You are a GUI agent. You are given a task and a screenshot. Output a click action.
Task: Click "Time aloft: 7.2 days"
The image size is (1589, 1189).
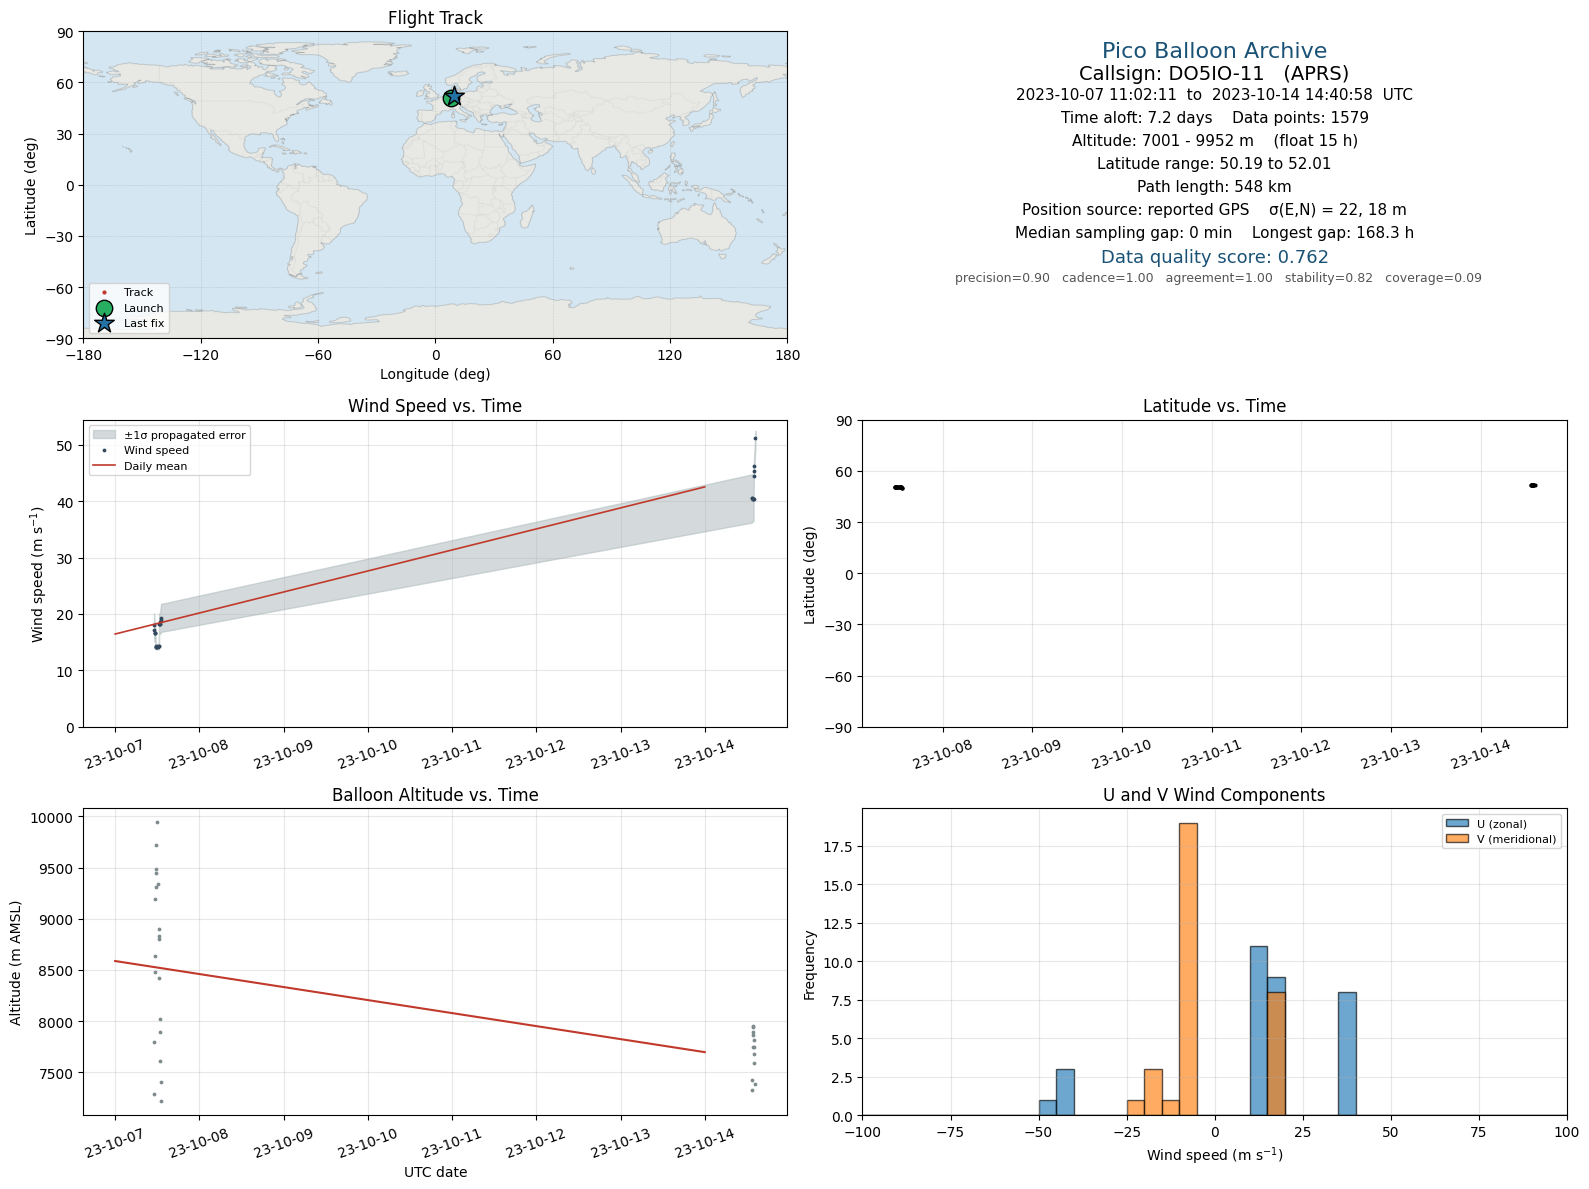coord(1136,118)
